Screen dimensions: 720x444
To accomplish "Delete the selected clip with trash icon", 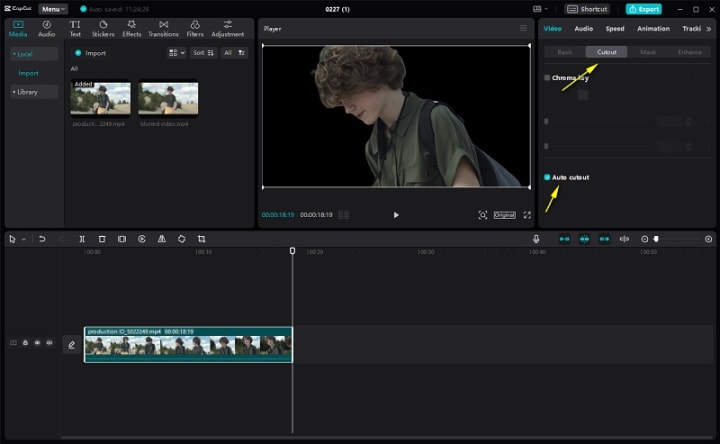I will [x=101, y=239].
